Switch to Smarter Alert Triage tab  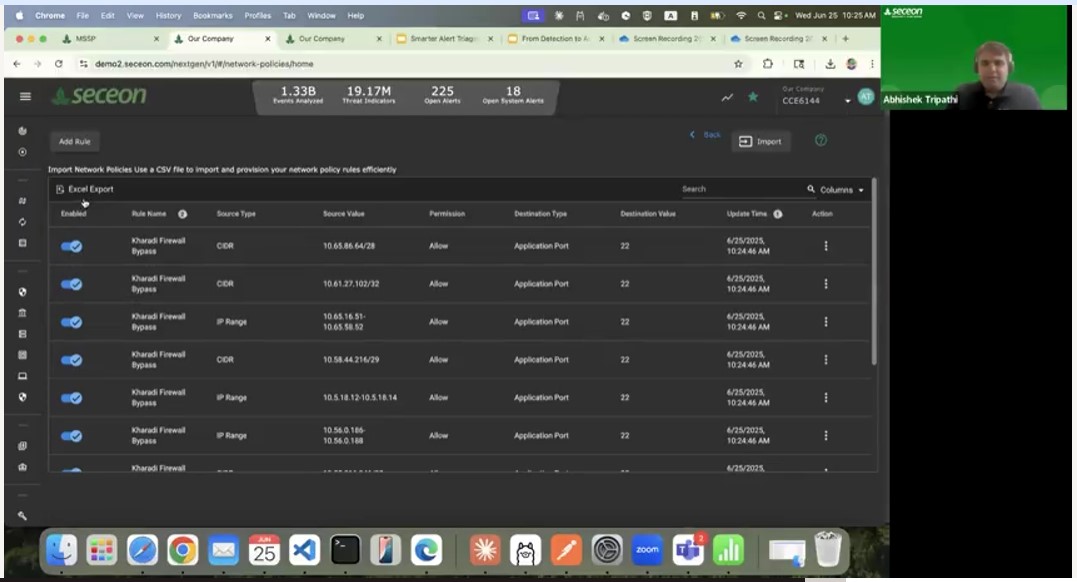pyautogui.click(x=445, y=39)
